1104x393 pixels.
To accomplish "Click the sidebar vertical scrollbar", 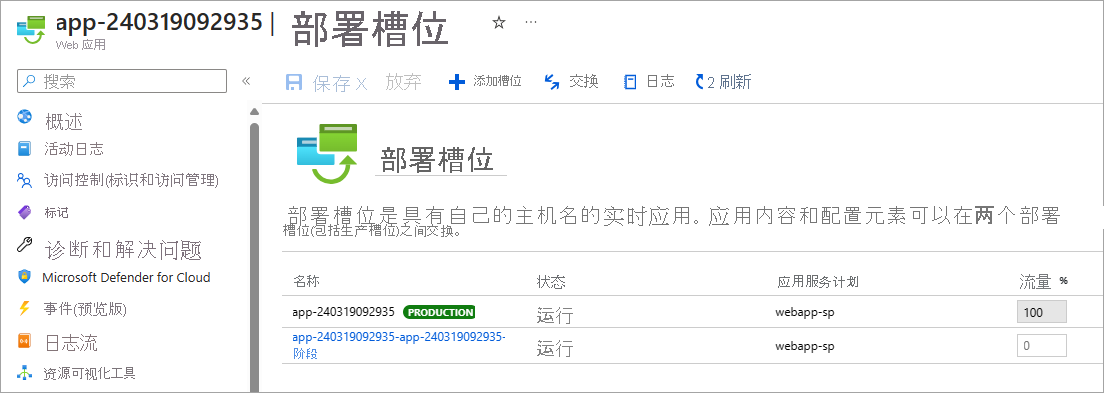I will (254, 257).
